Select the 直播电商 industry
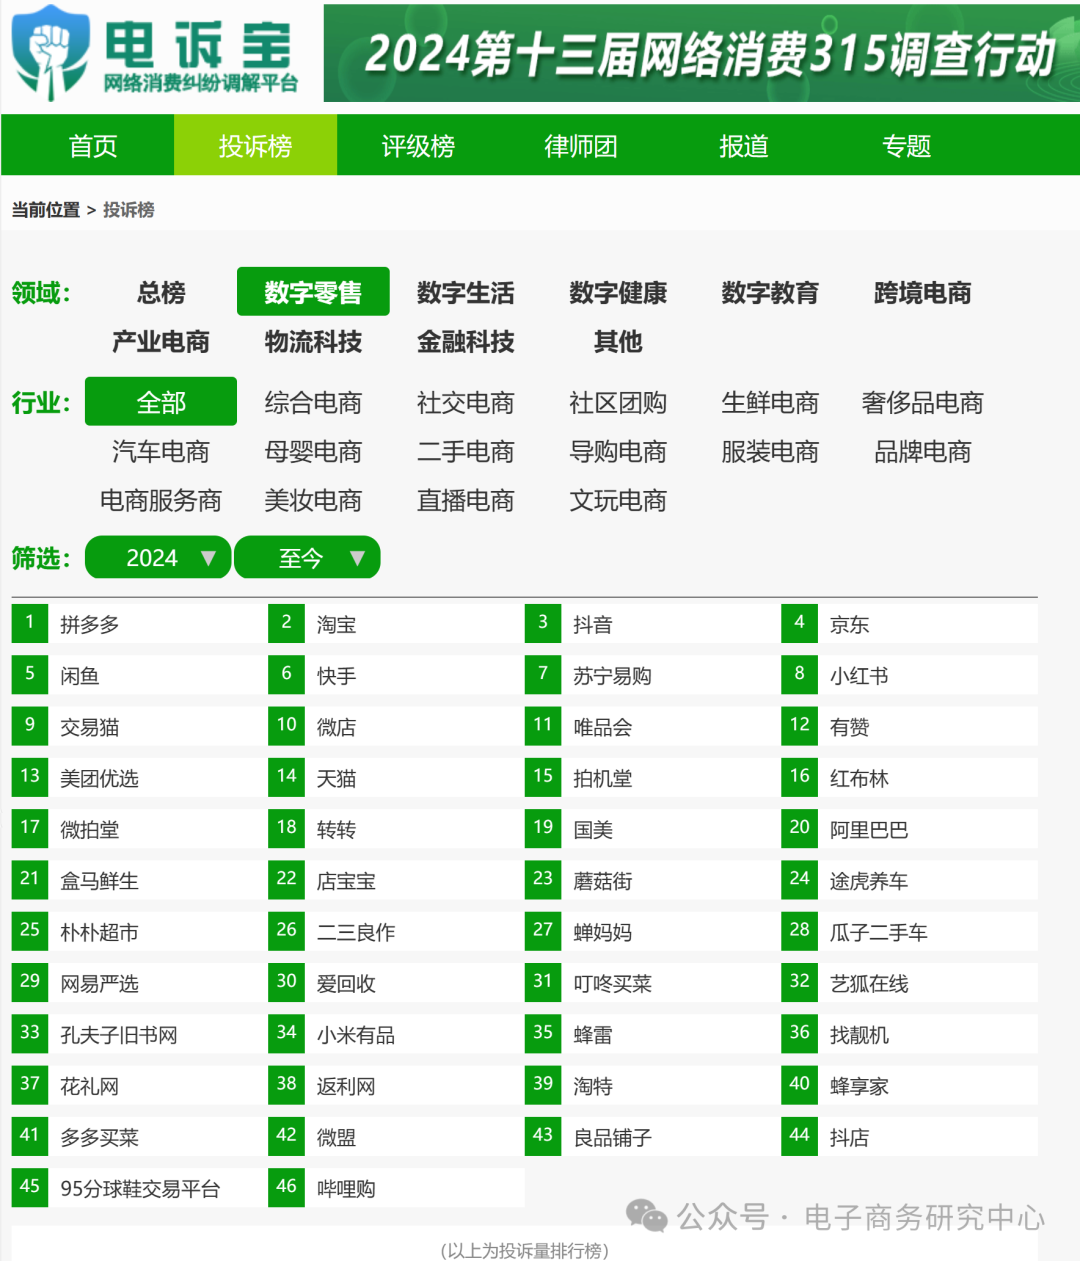The height and width of the screenshot is (1261, 1080). [x=465, y=500]
